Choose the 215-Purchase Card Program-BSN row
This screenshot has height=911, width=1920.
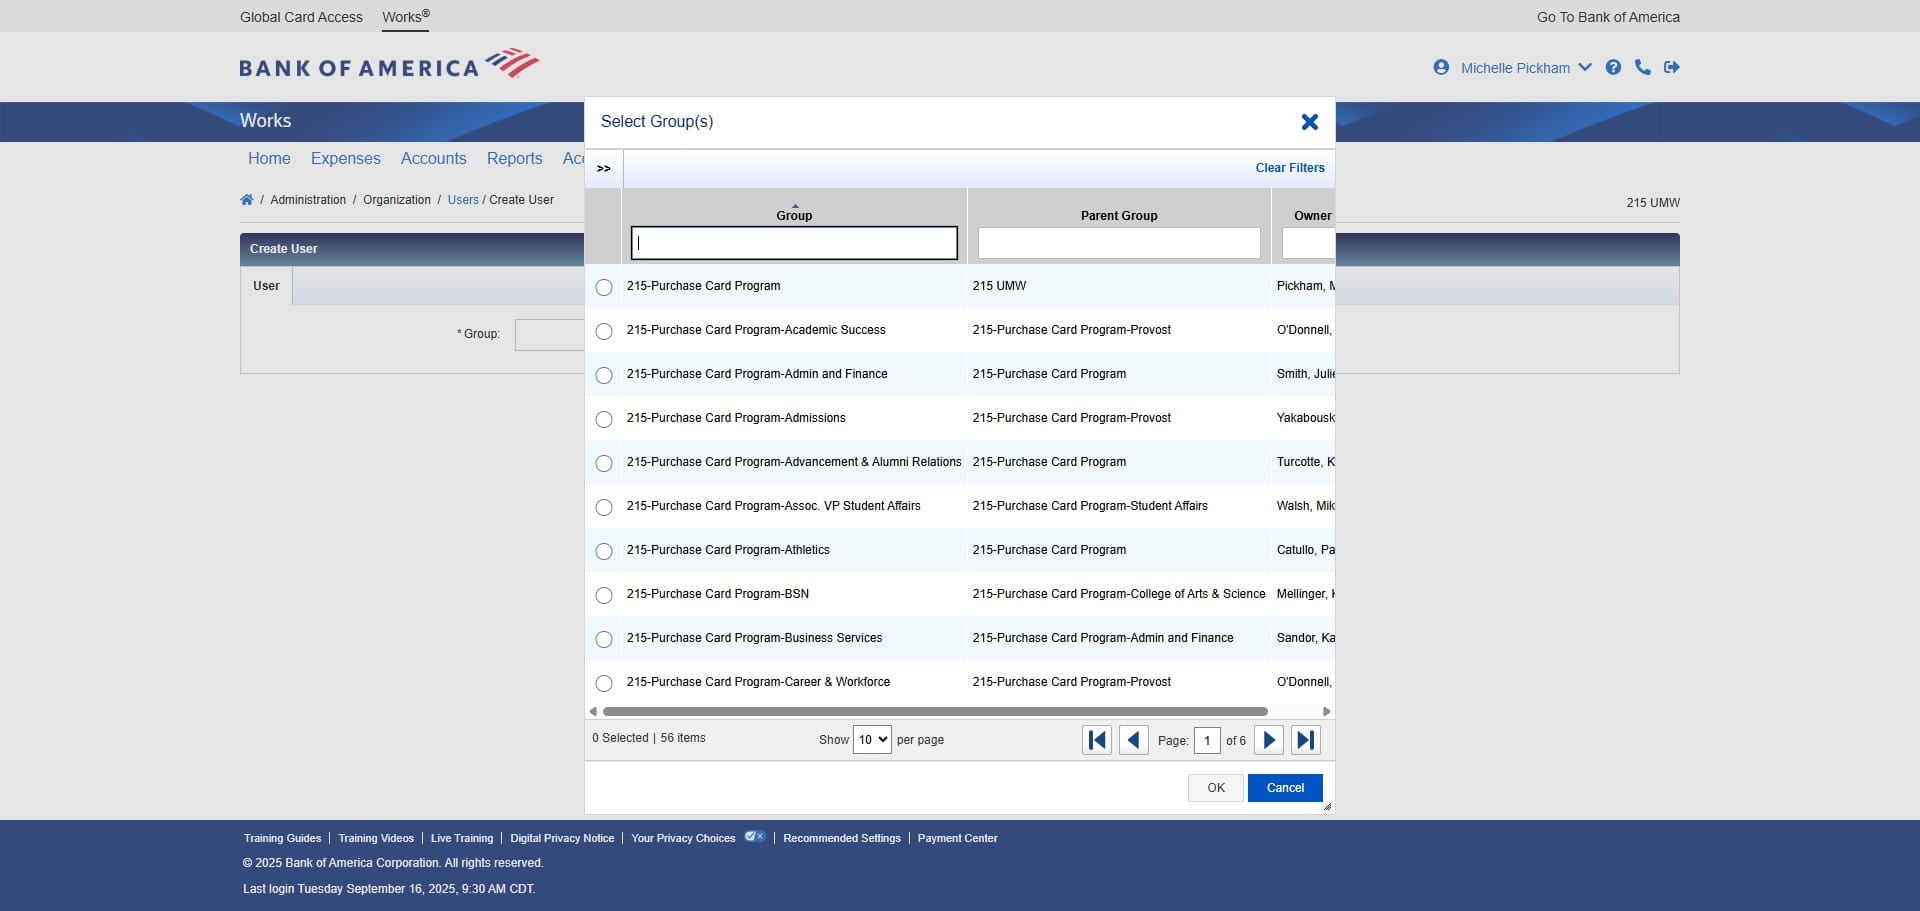click(604, 595)
